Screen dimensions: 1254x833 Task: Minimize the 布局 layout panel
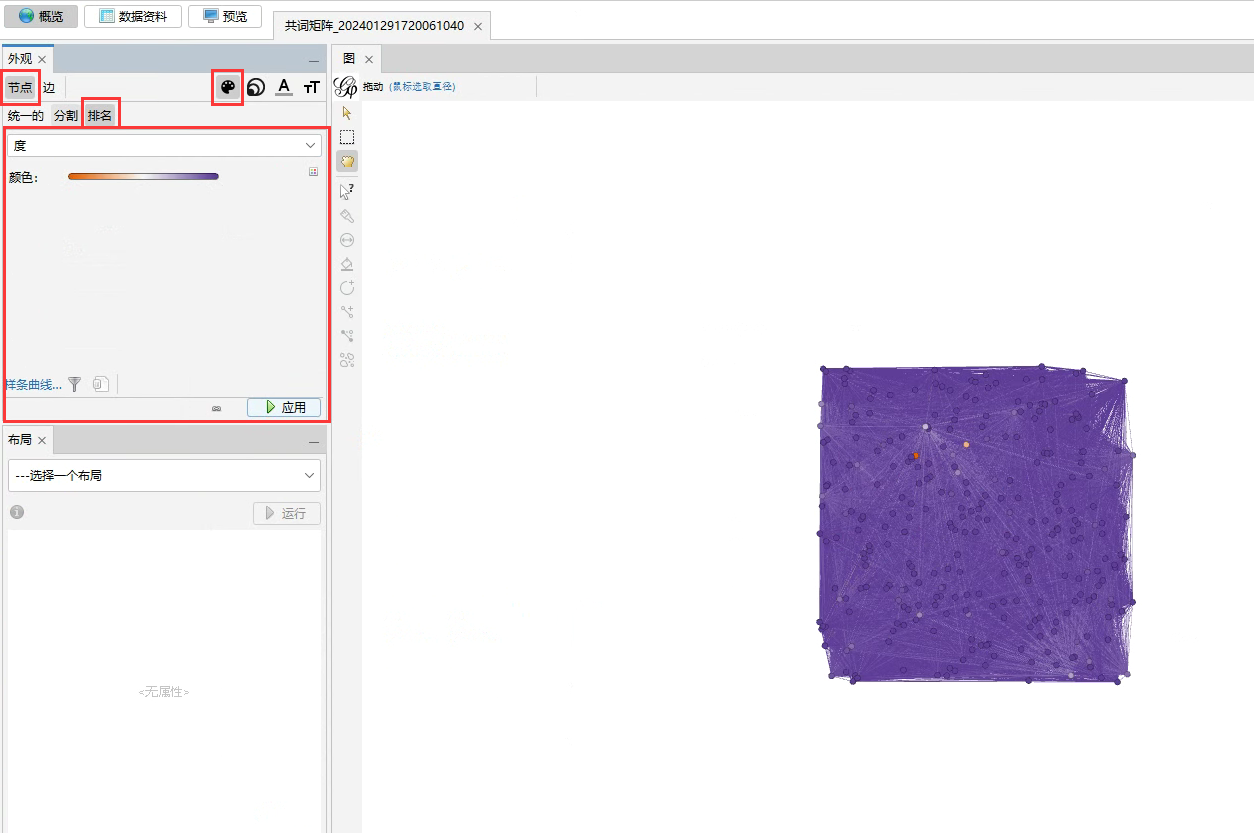pyautogui.click(x=314, y=442)
